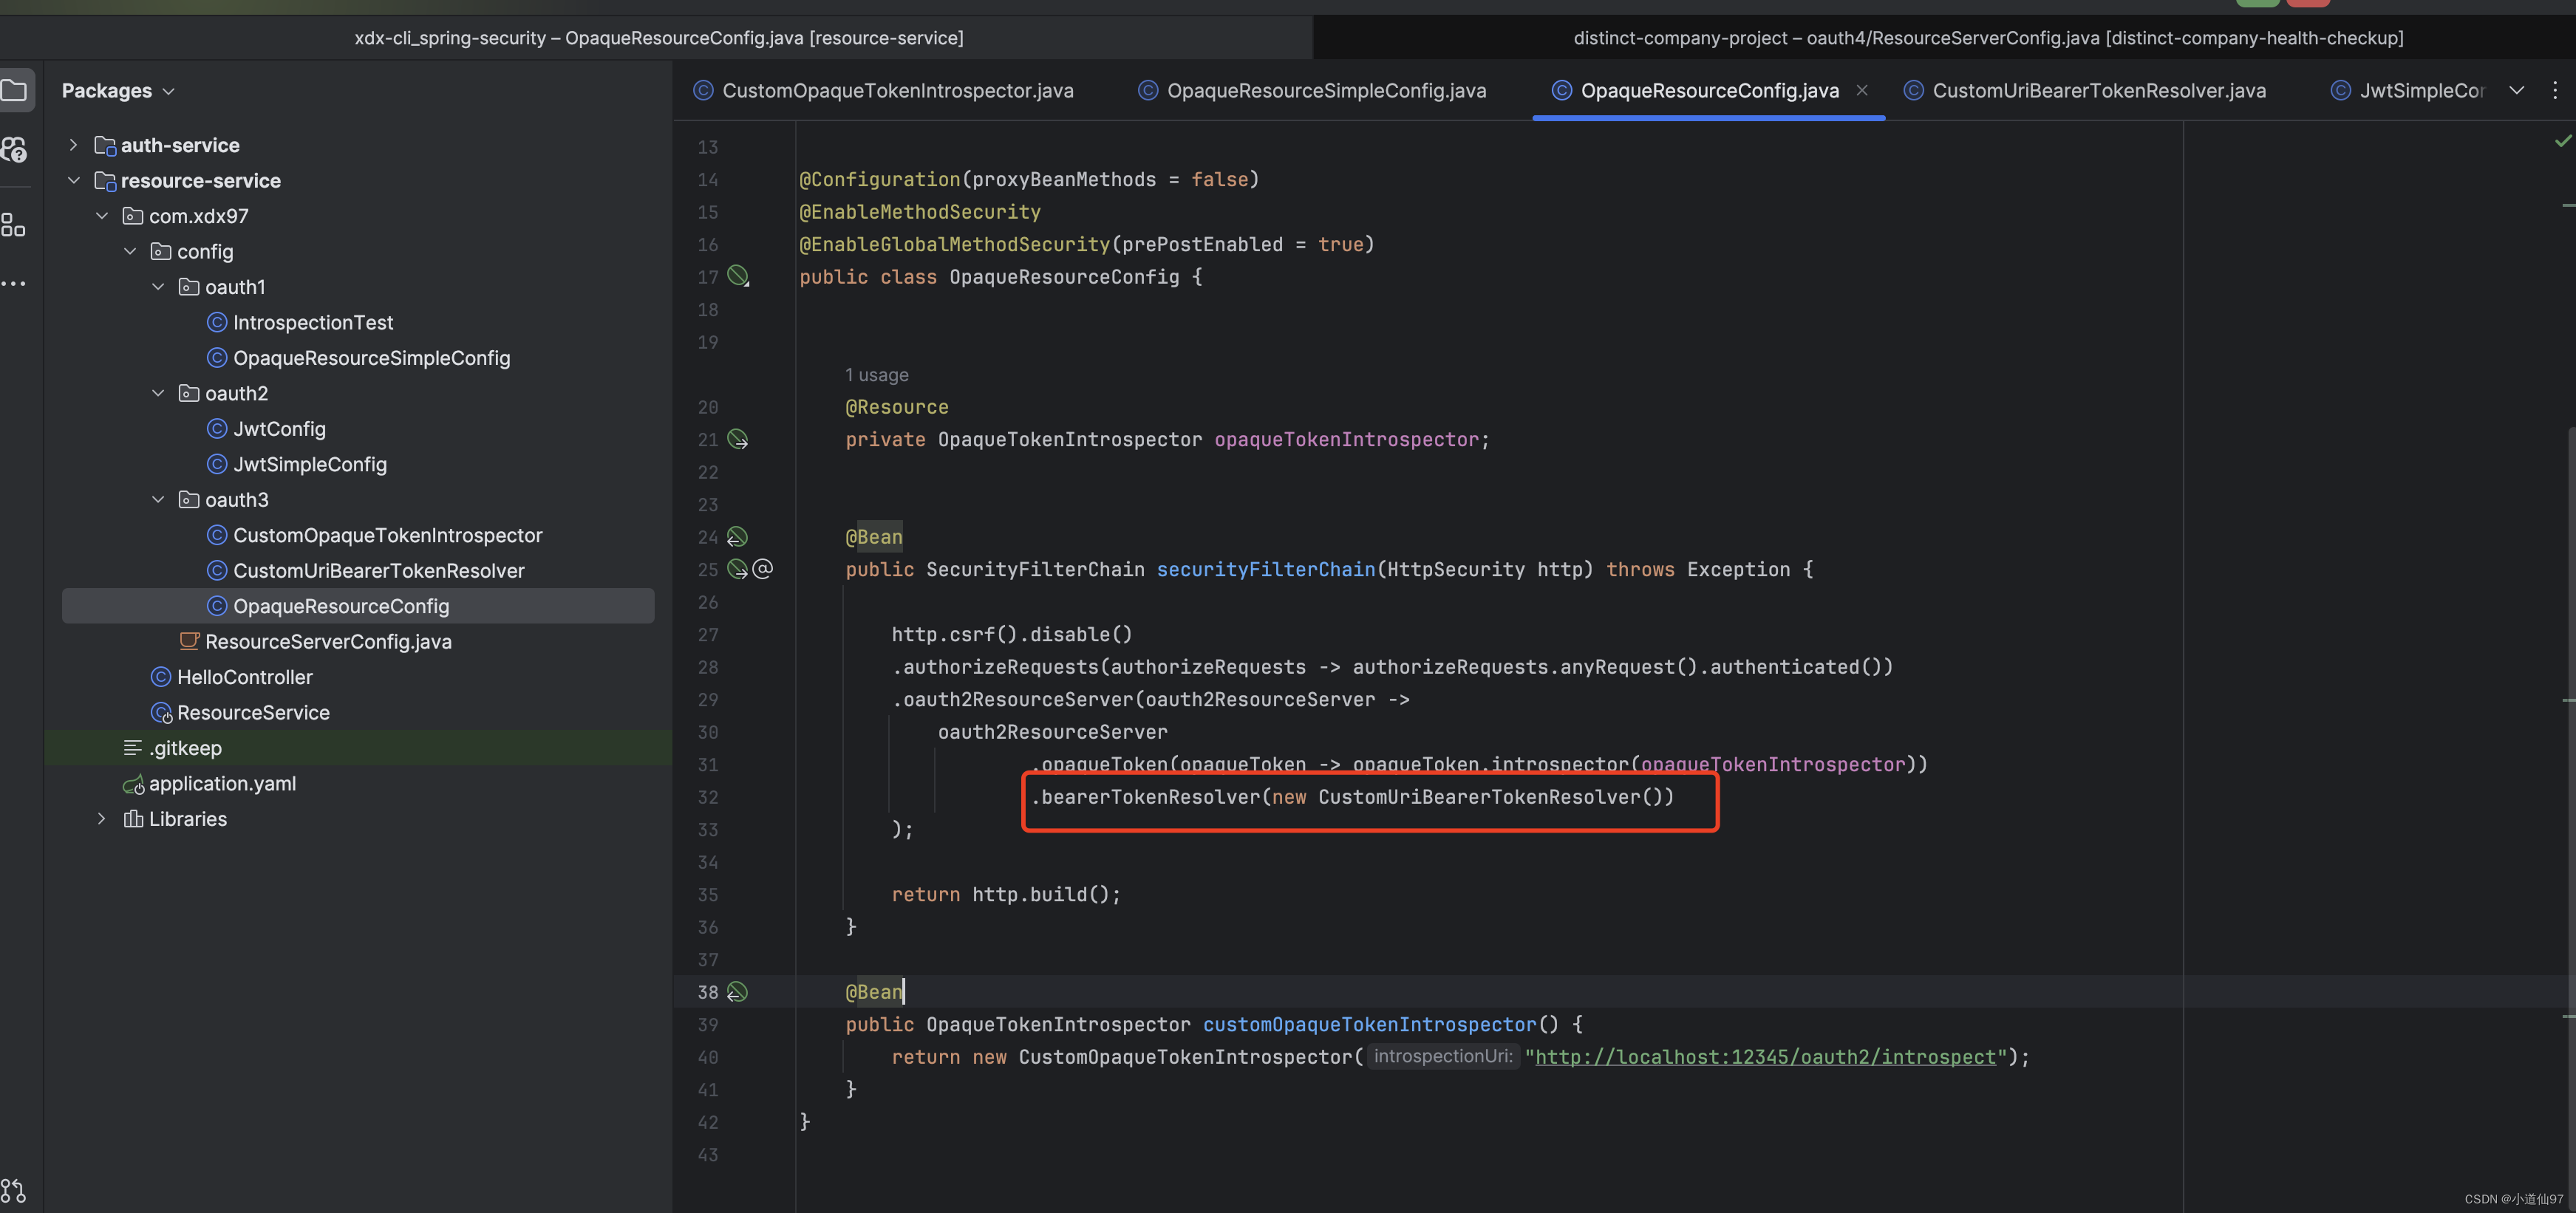Screen dimensions: 2576x1213
Task: Open the Git tool window icon
Action: coord(13,1190)
